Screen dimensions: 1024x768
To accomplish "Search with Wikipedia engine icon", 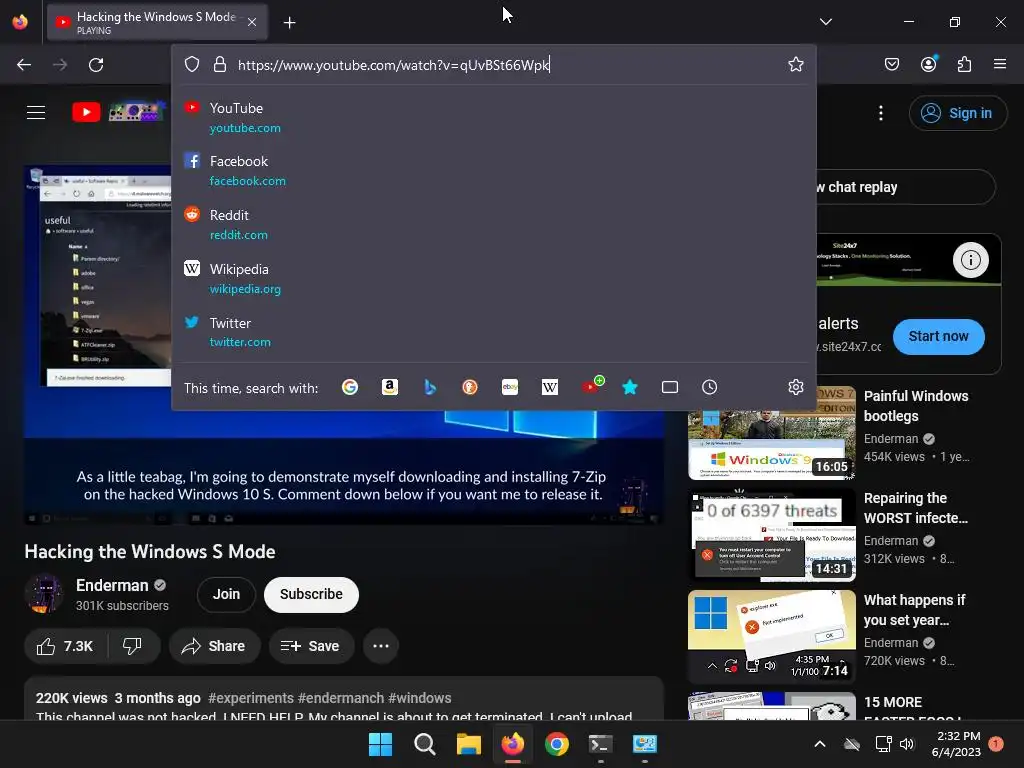I will tap(550, 387).
